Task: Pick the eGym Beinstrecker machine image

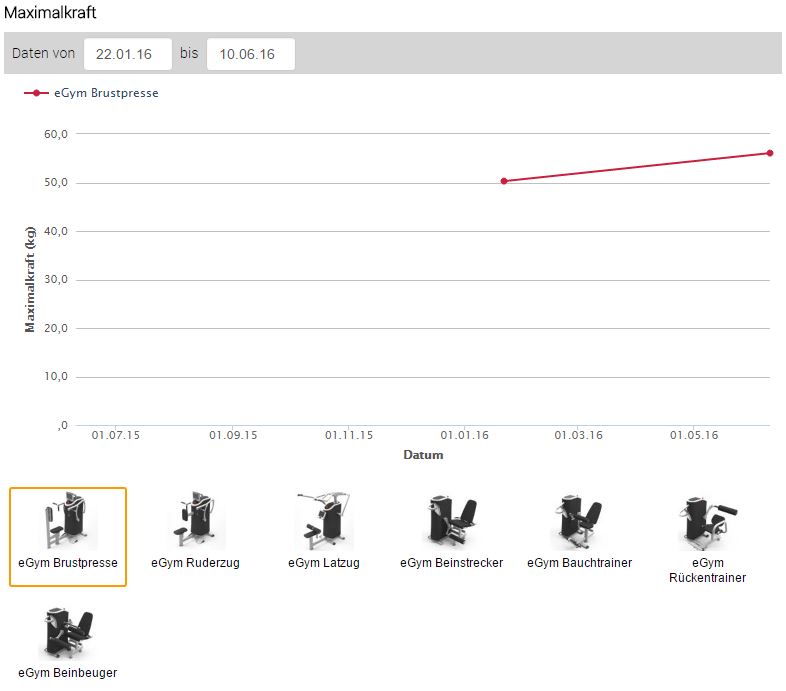Action: pyautogui.click(x=451, y=520)
